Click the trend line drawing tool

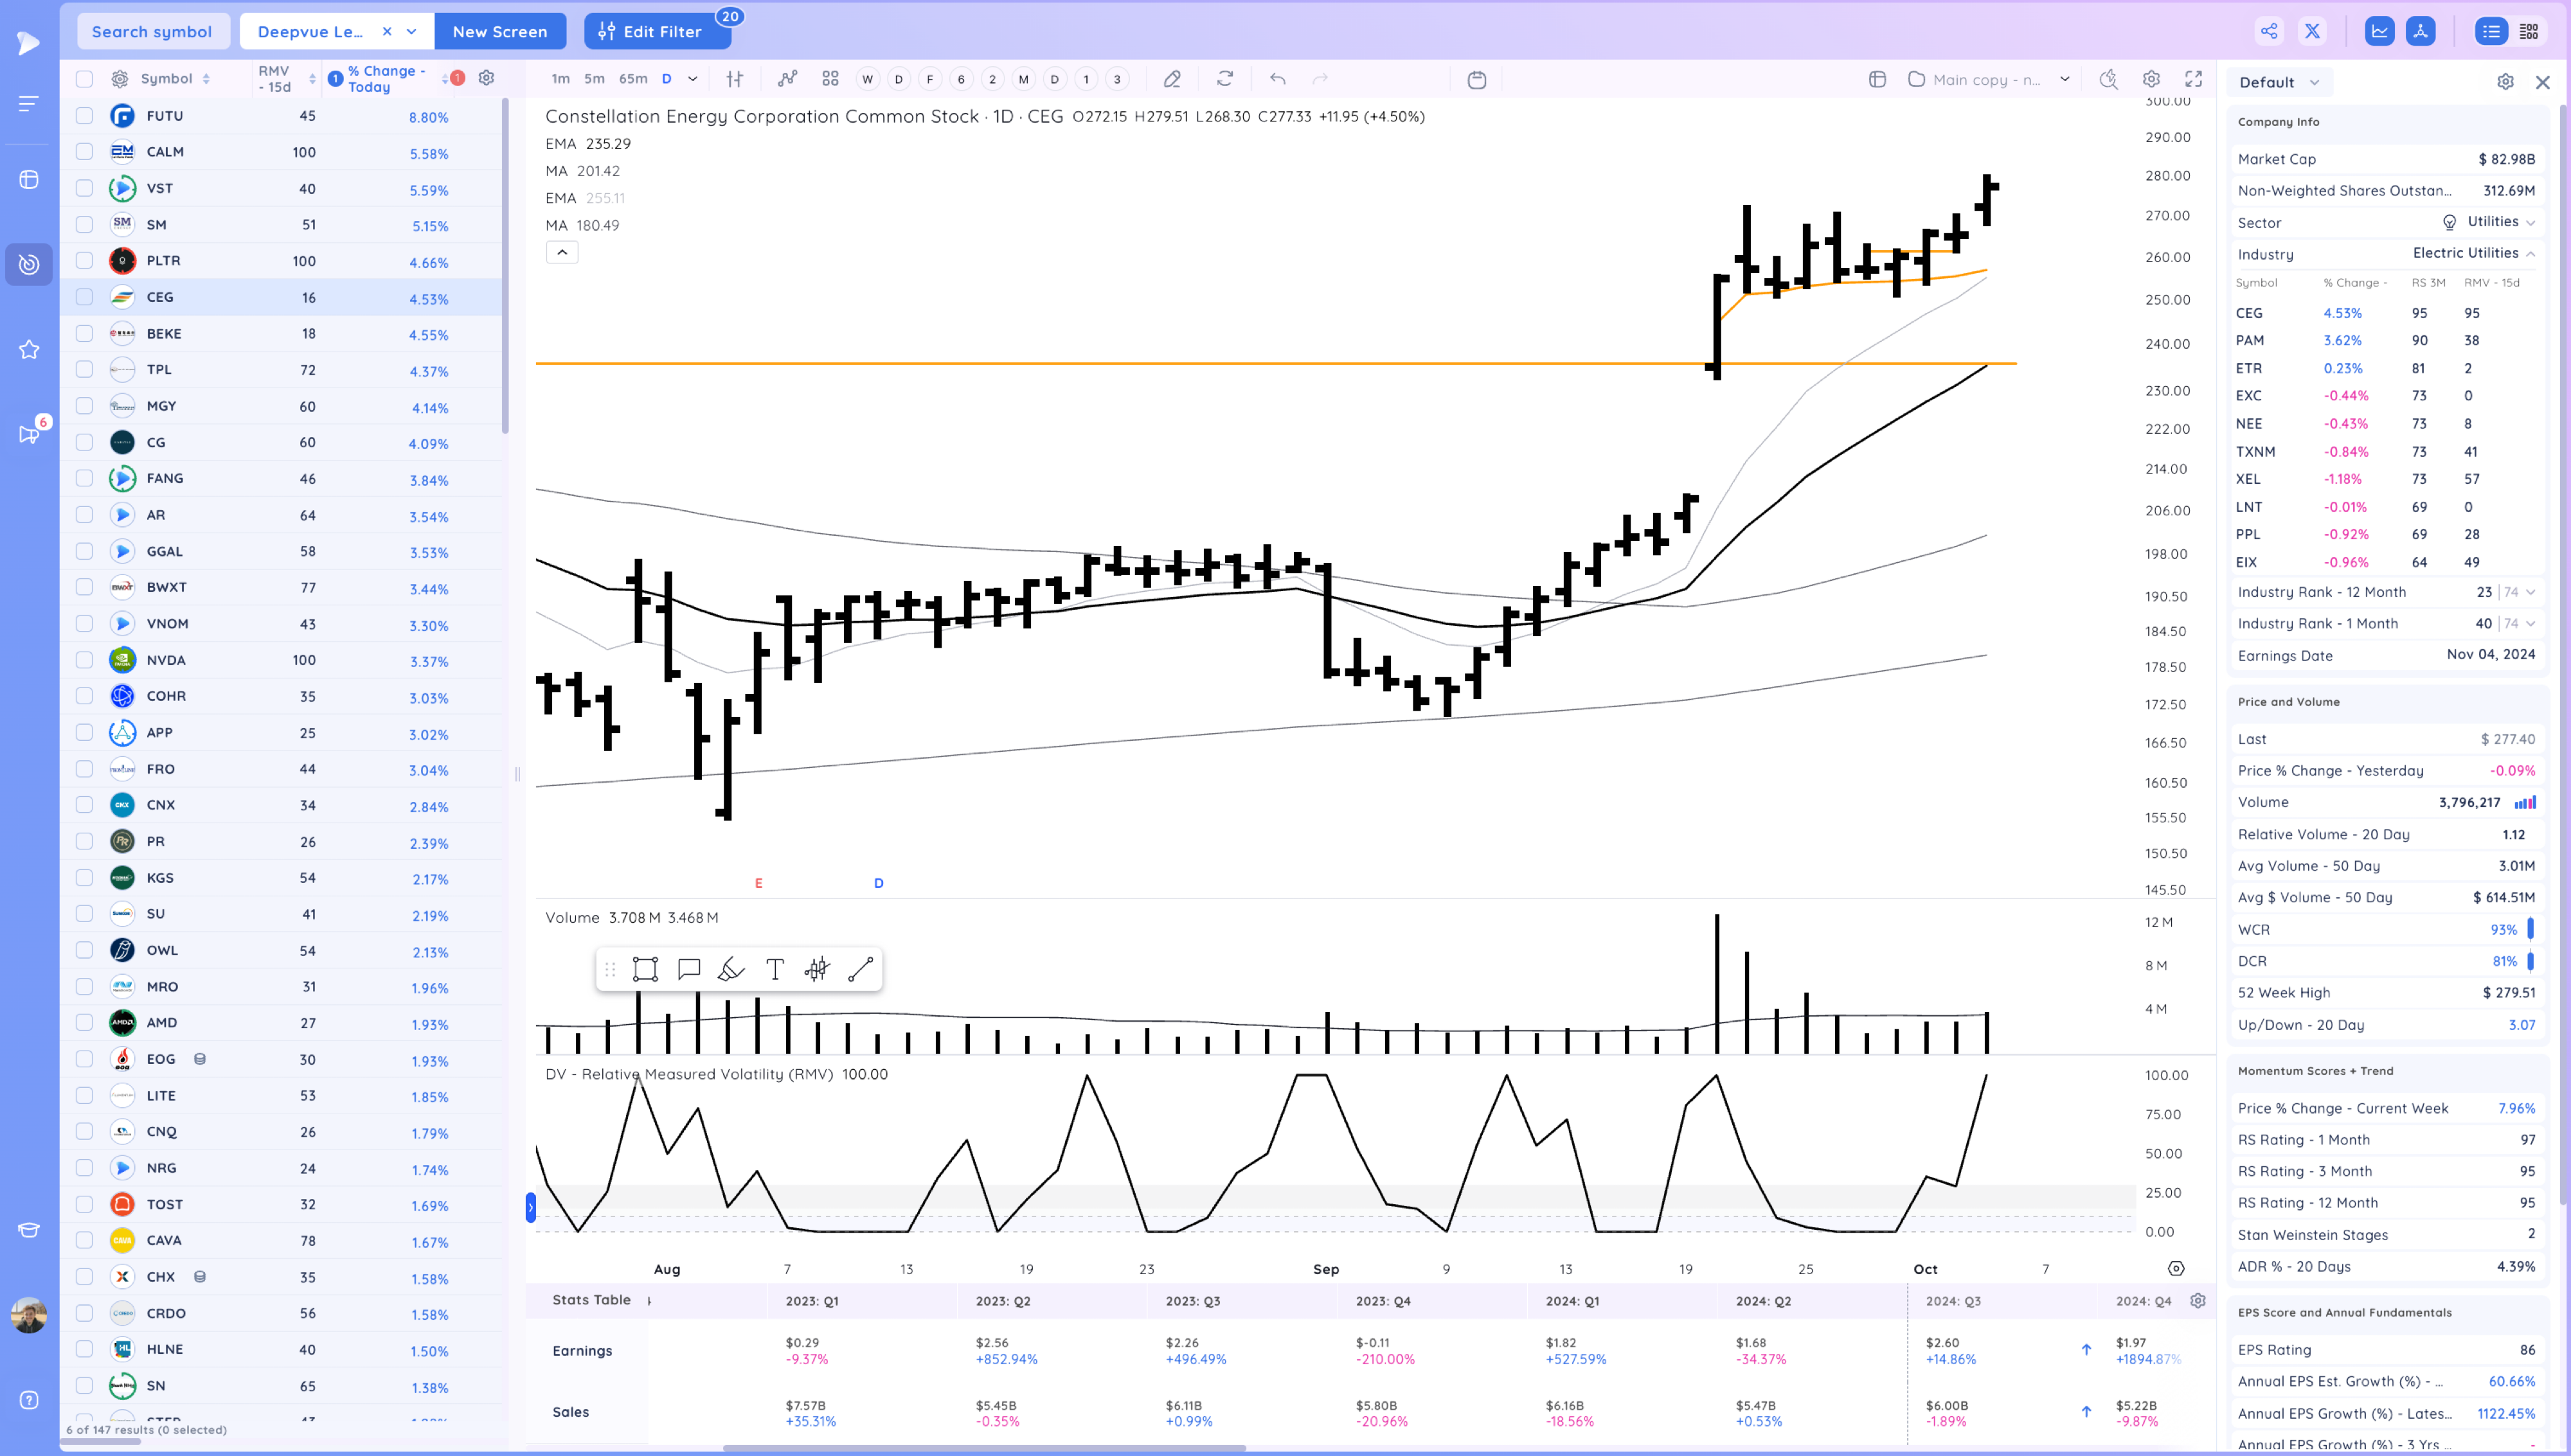point(860,969)
